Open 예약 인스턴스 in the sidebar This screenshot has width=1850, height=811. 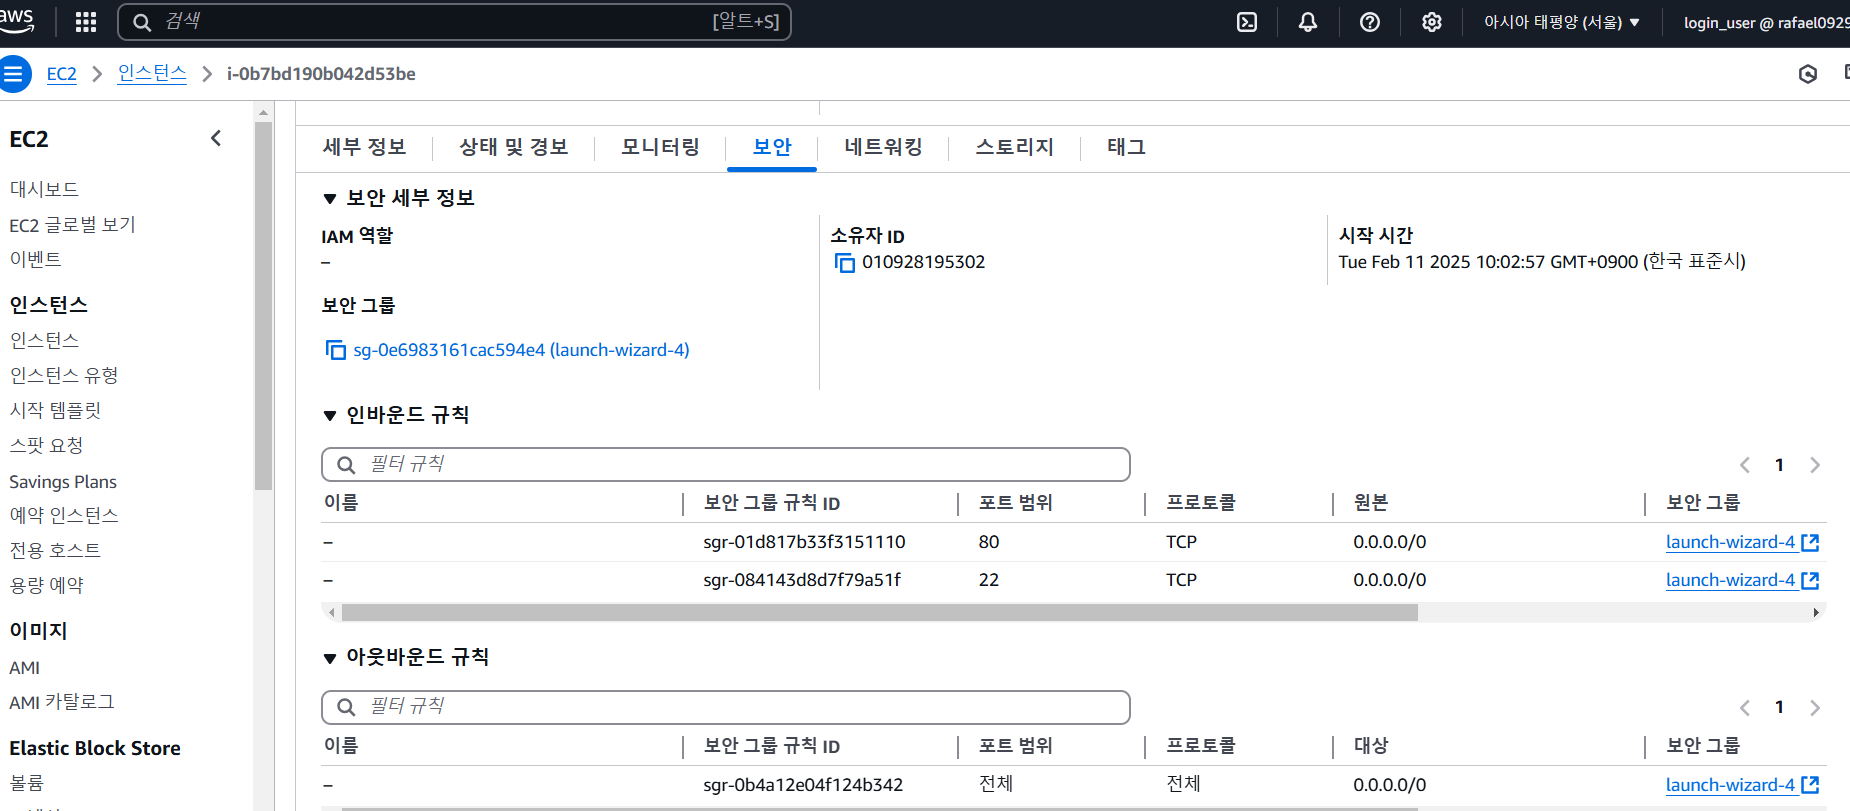tap(64, 516)
